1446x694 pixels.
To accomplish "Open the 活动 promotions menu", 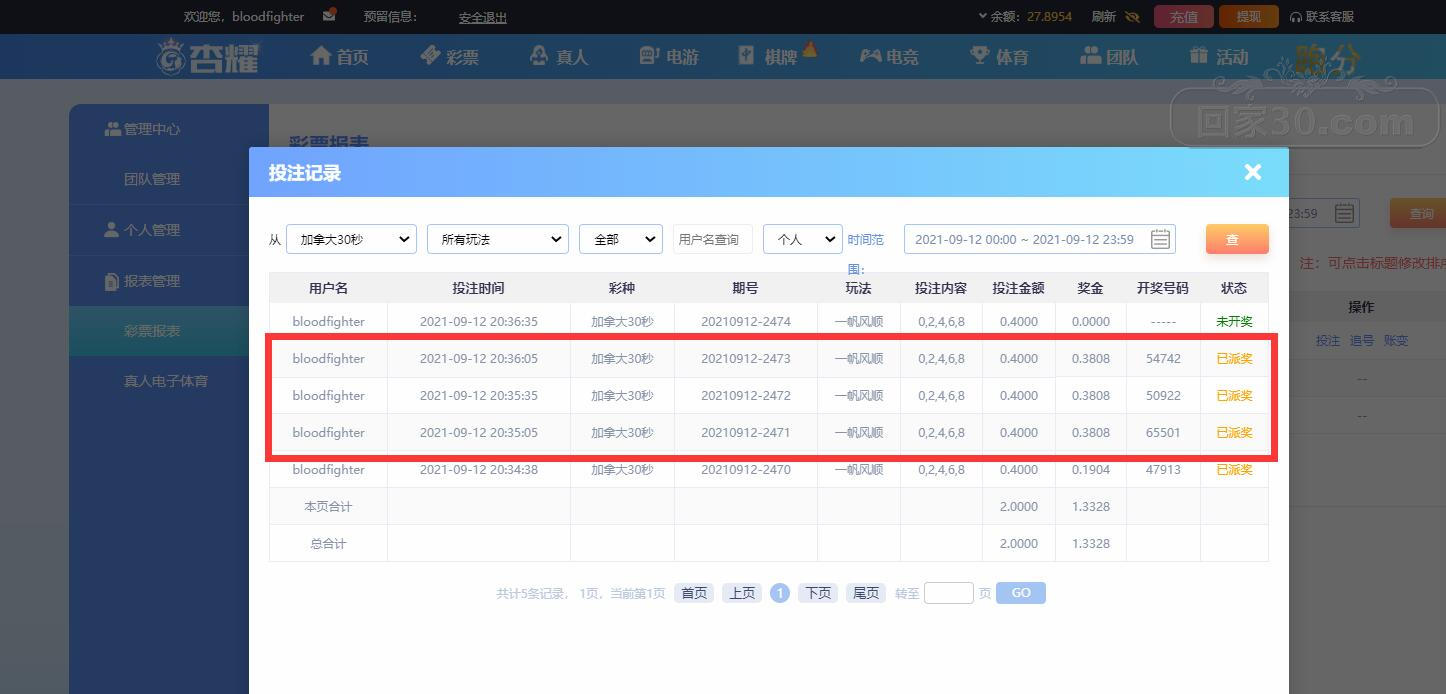I will [1219, 56].
